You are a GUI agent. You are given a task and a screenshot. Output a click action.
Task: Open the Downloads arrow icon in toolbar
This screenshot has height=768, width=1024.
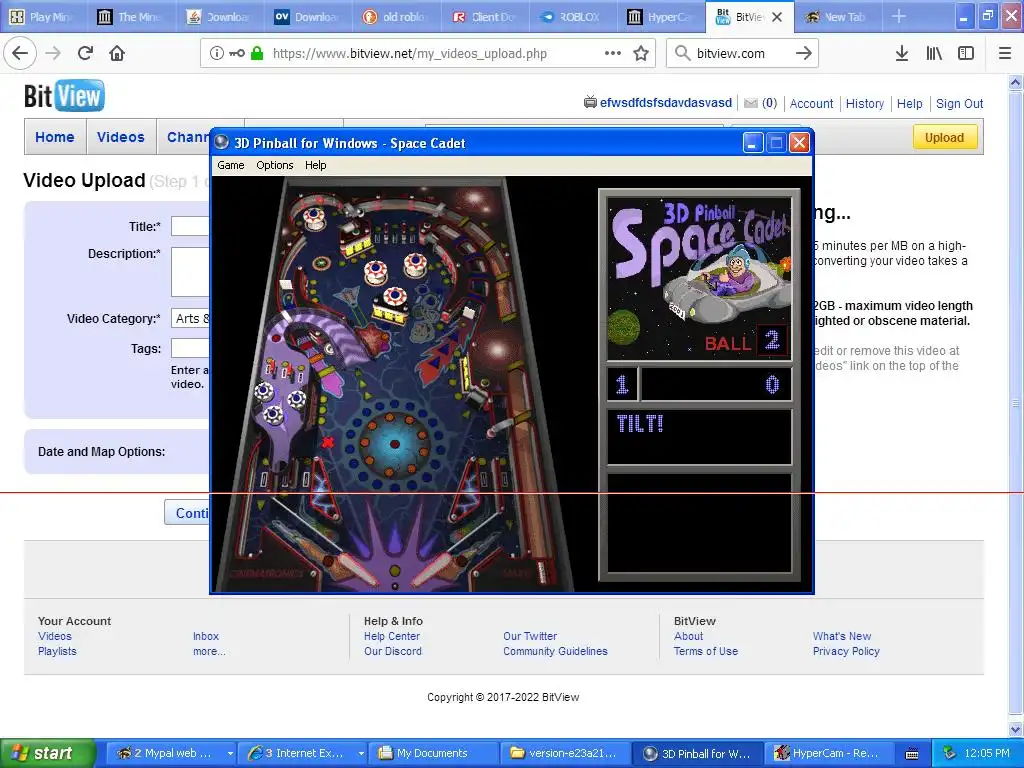pos(902,54)
